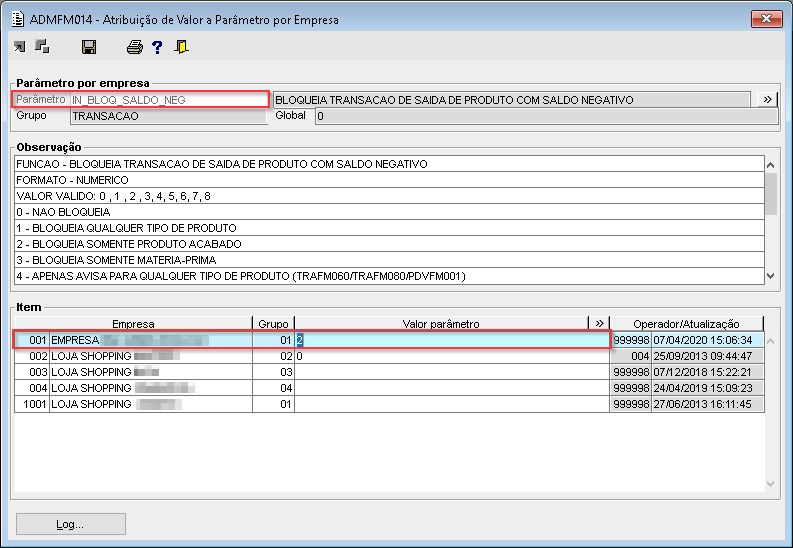Screen dimensions: 793x548
Task: Select first line FUNCAO - BLOQUEIA TRANSACAO
Action: pyautogui.click(x=389, y=164)
